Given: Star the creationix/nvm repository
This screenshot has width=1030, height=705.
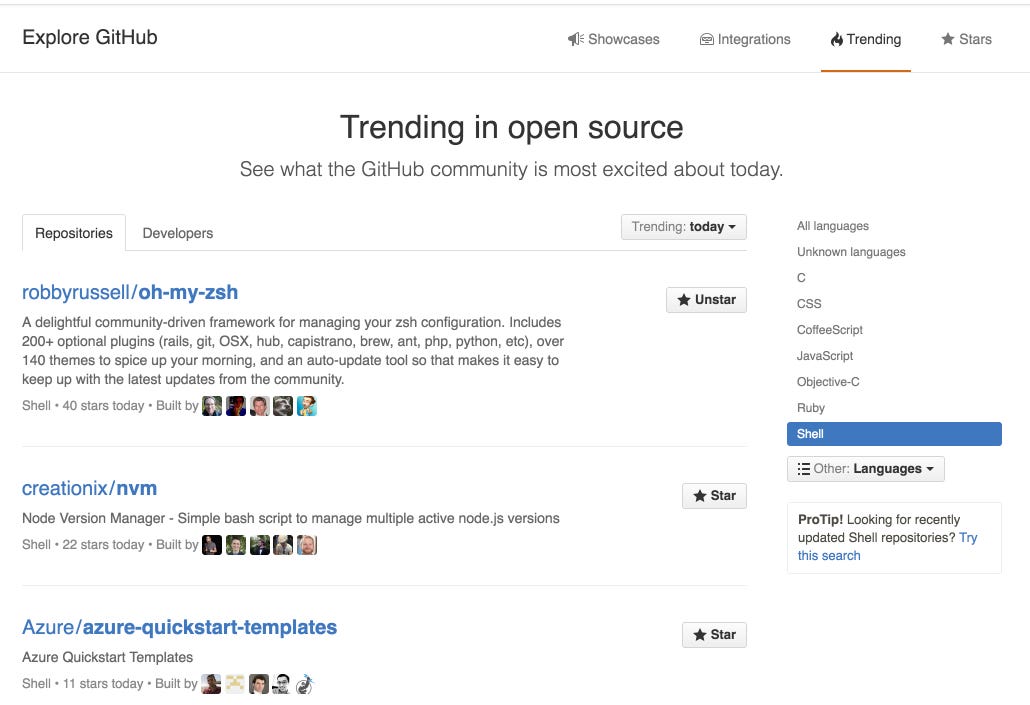Looking at the screenshot, I should click(x=714, y=496).
